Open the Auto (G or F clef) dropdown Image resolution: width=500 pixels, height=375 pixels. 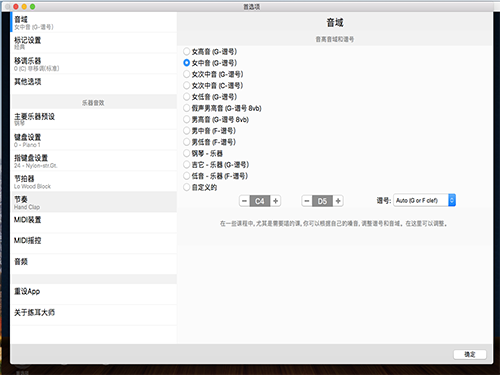coord(424,200)
